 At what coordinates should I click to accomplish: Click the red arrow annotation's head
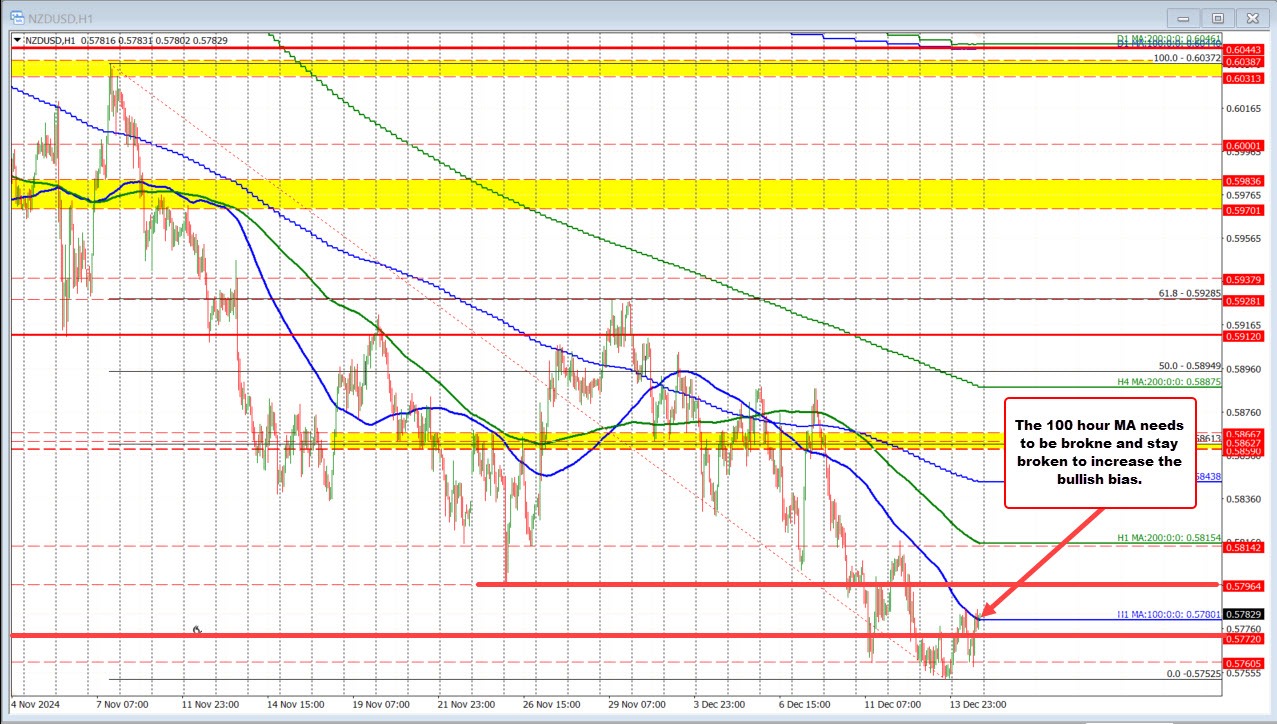(985, 612)
